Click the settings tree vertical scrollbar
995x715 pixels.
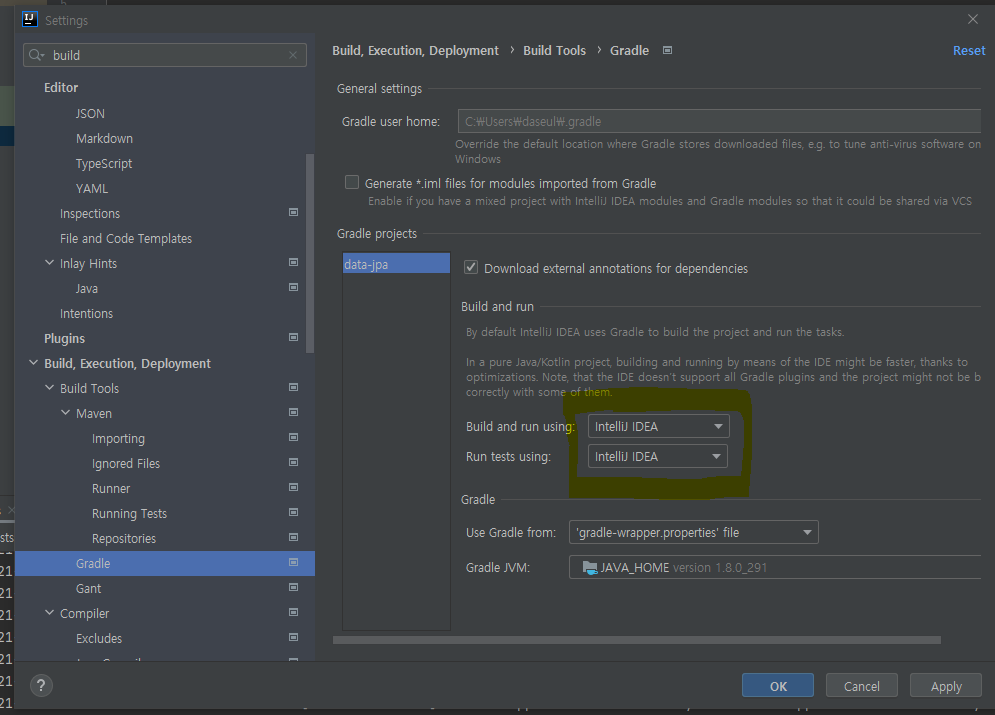pyautogui.click(x=310, y=253)
